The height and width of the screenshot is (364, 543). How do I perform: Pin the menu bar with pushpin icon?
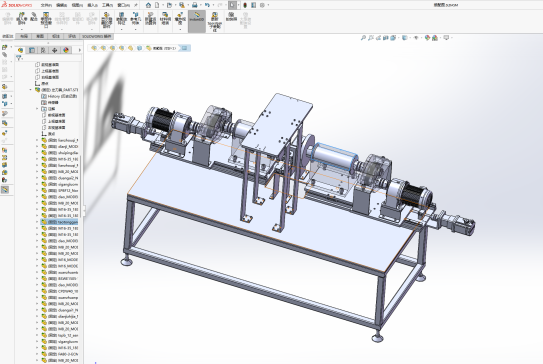(x=136, y=5)
